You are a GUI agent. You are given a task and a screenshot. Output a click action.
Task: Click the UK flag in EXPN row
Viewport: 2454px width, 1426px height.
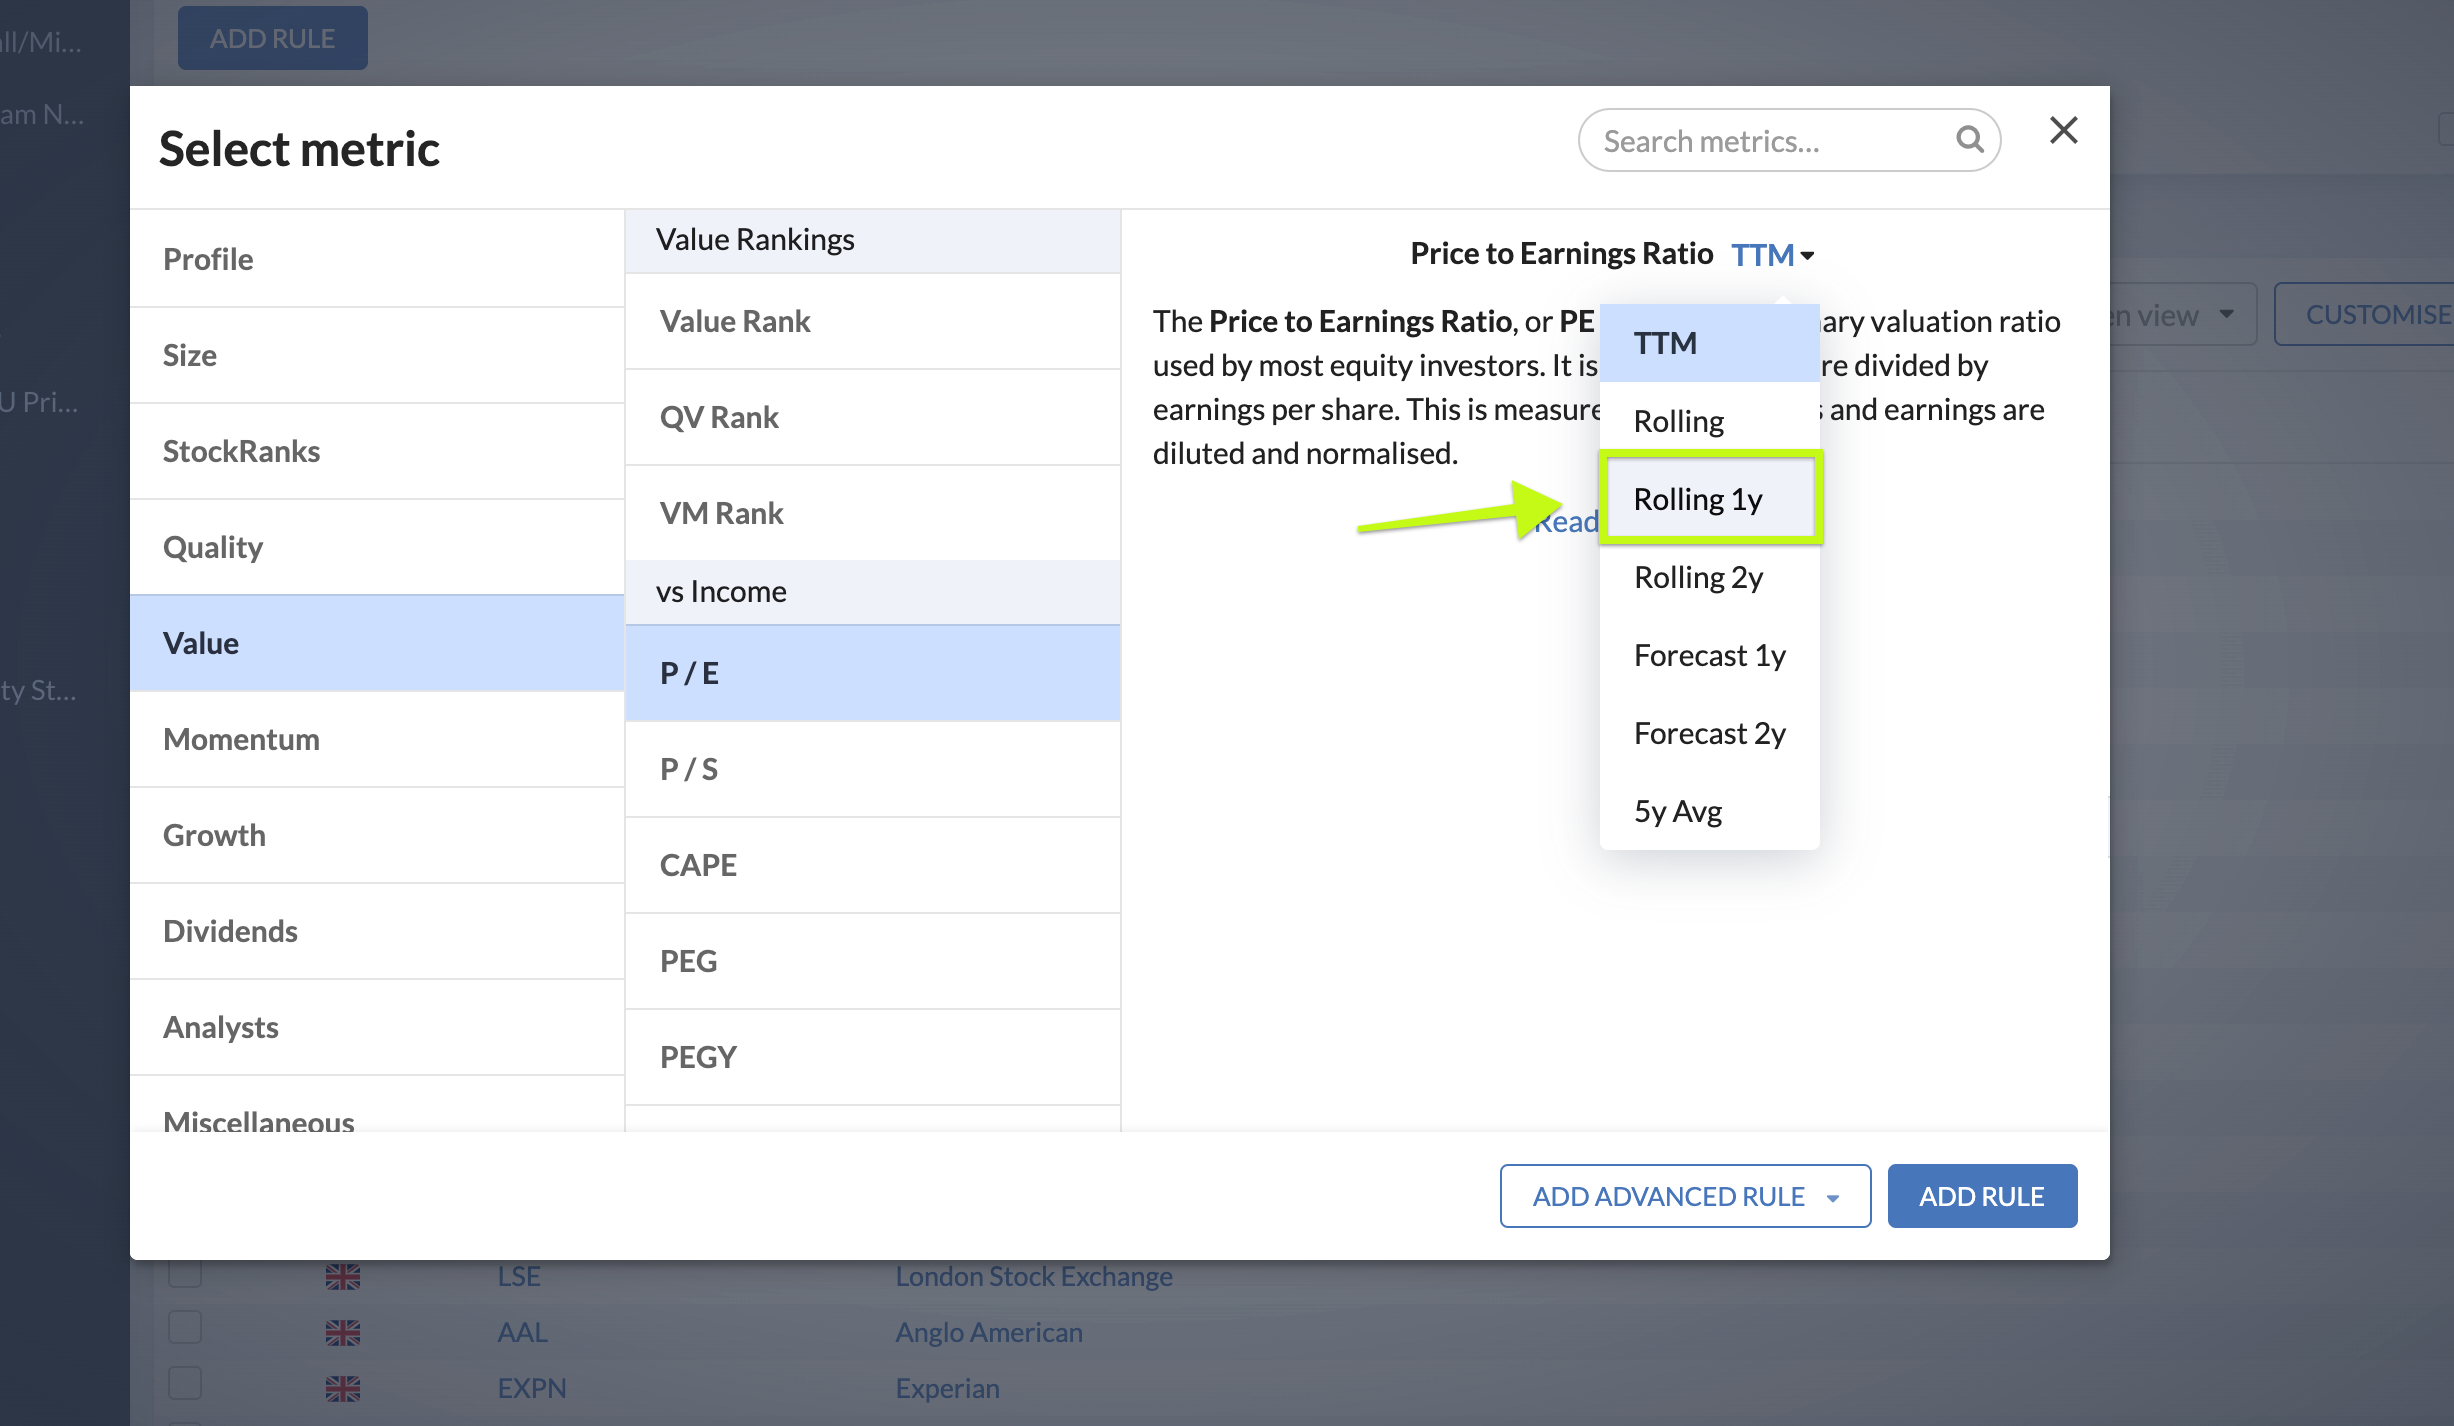343,1389
